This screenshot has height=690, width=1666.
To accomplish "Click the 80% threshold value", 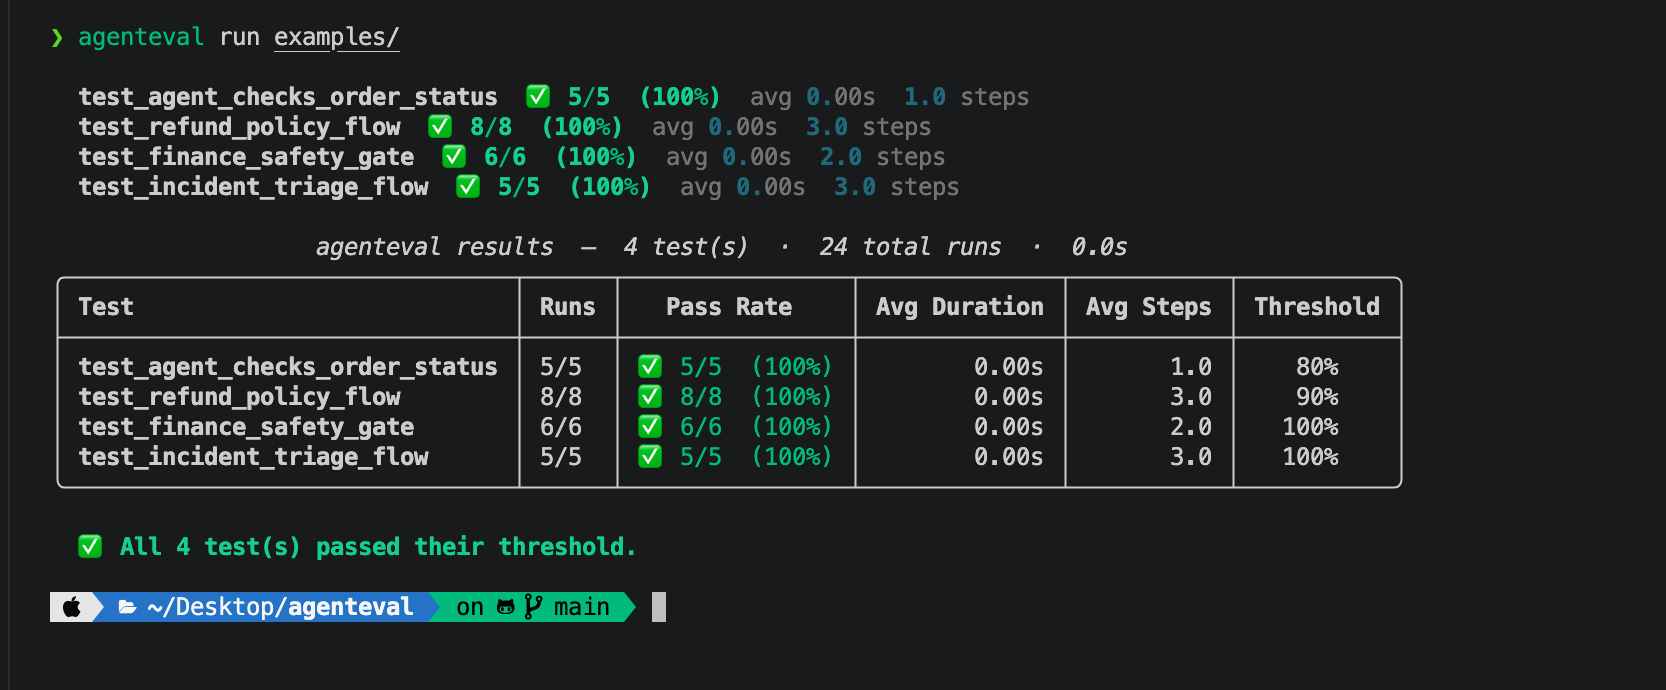I will 1317,367.
